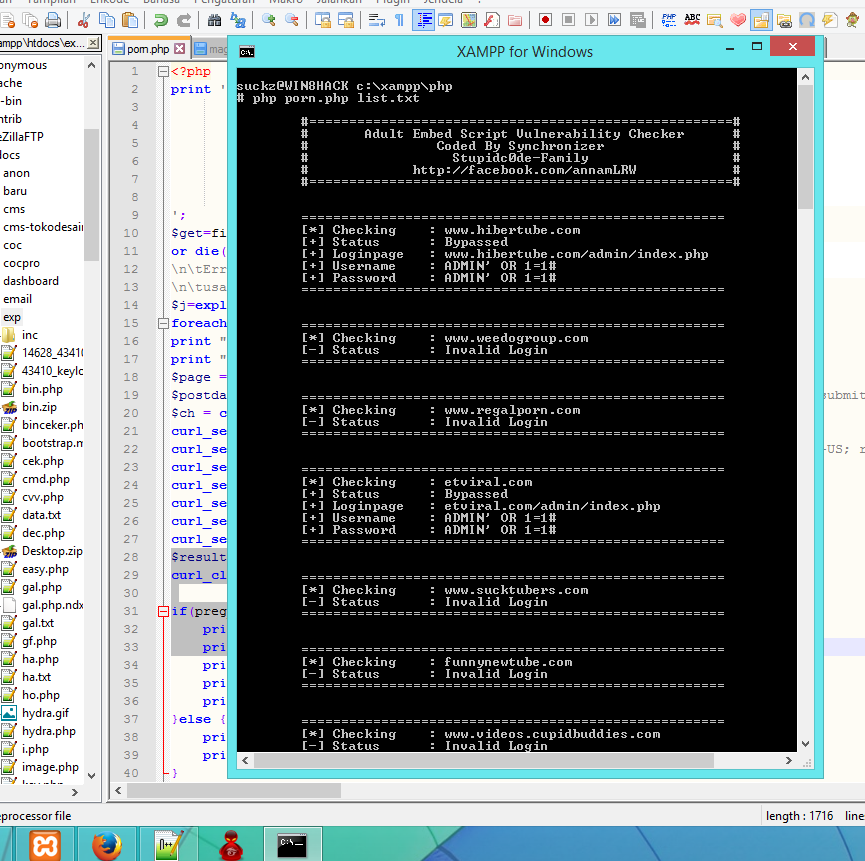Start macro recording with the red dot icon
The height and width of the screenshot is (861, 865).
click(x=546, y=21)
